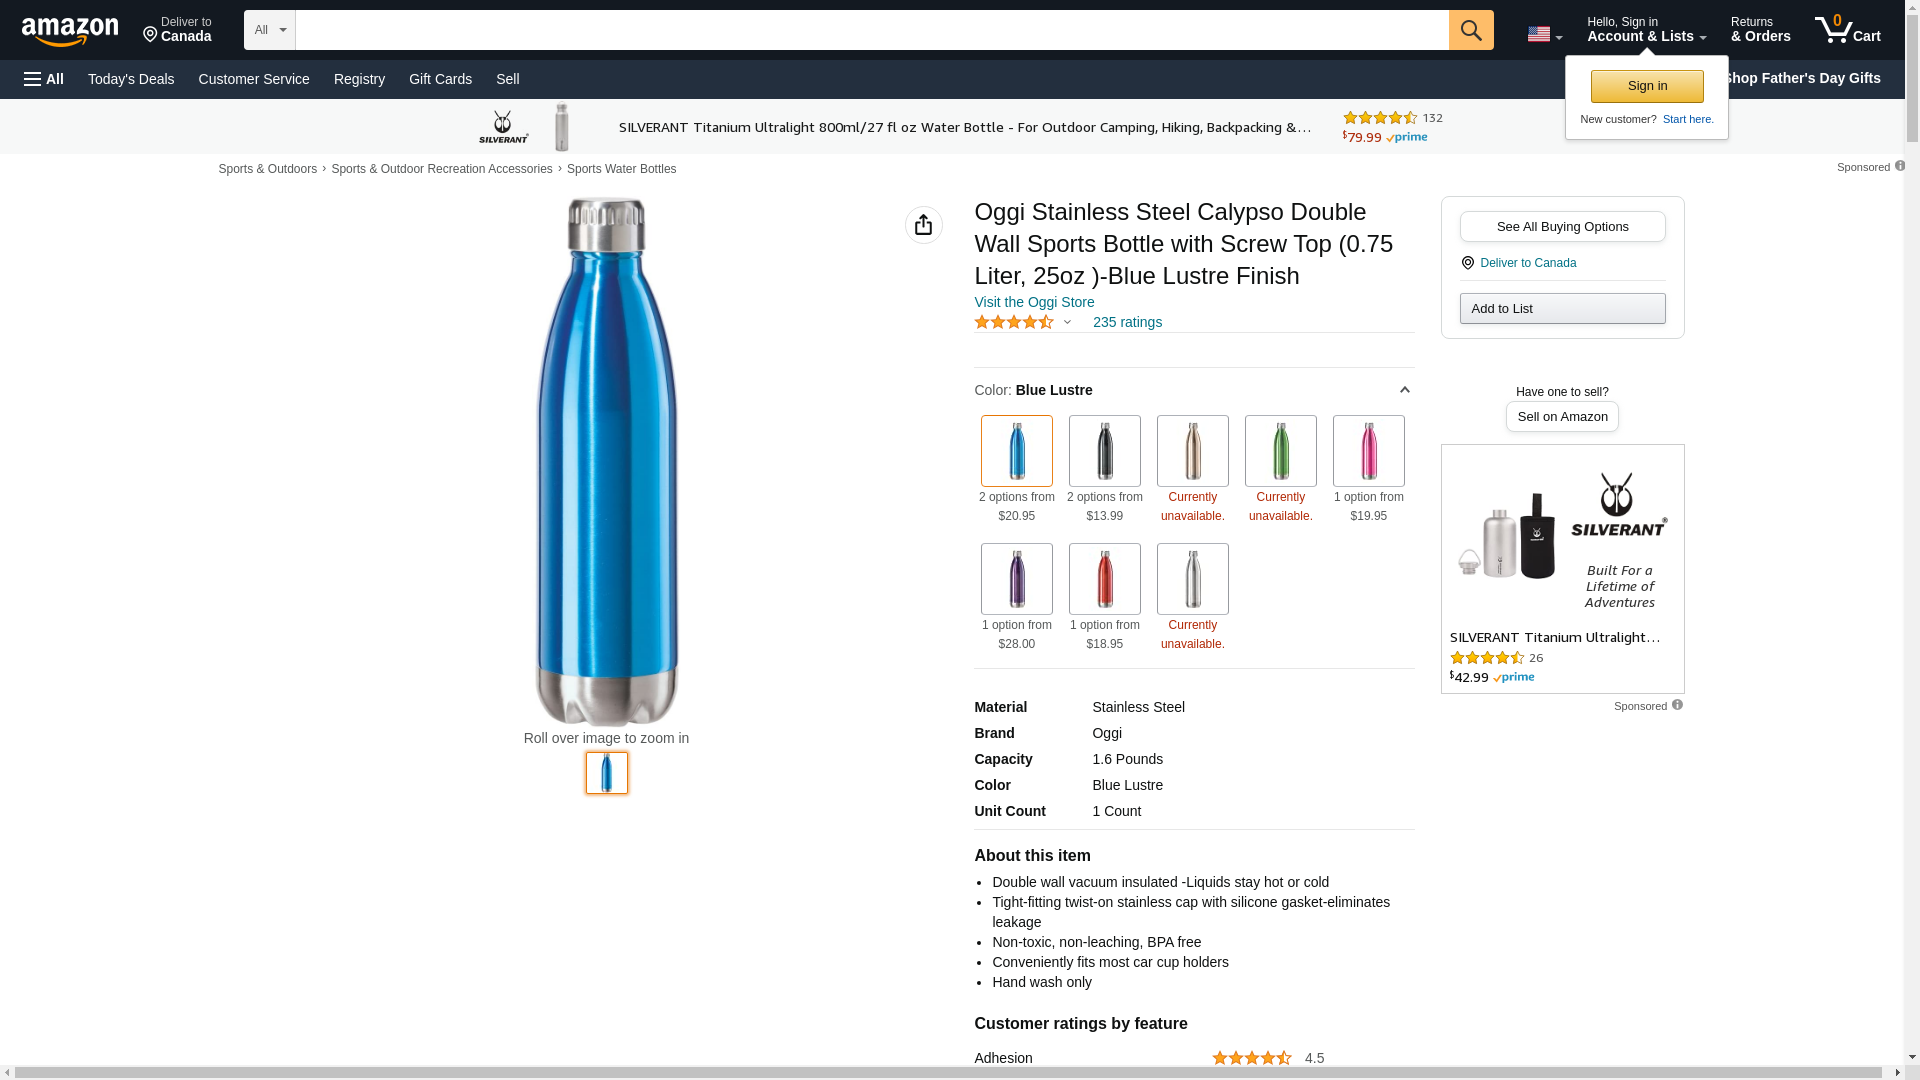Click the share icon beside product image
1920x1080 pixels.
pyautogui.click(x=923, y=225)
